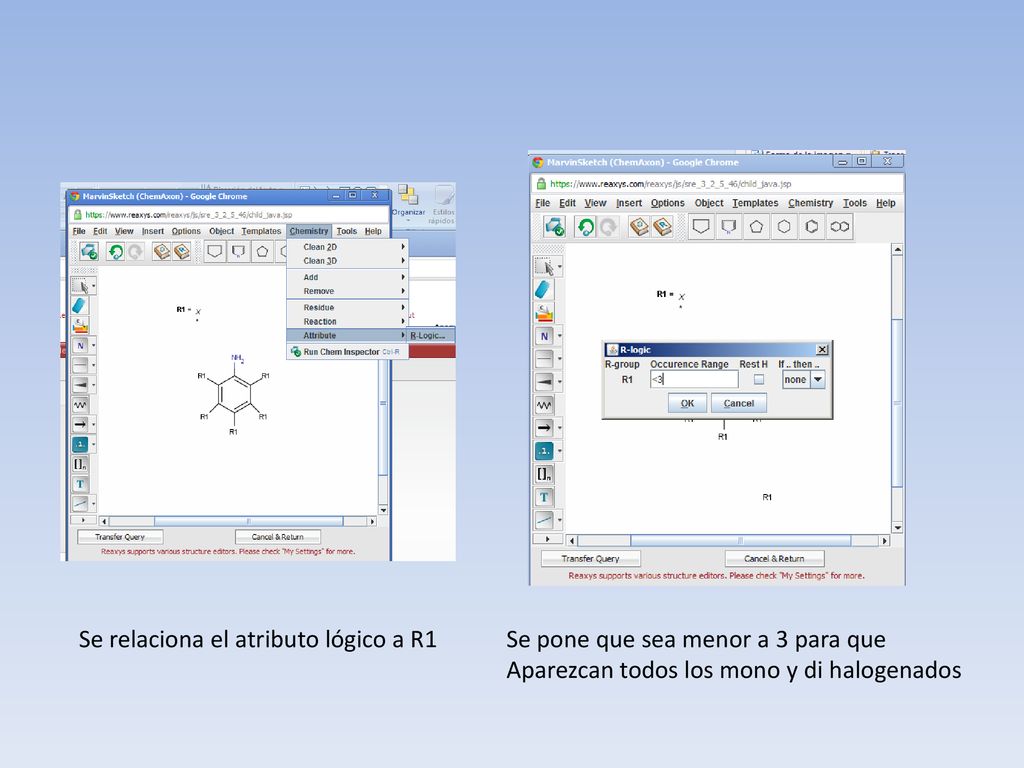This screenshot has width=1024, height=768.
Task: Expand the Nitrogen atom tool arrow, right window
Action: click(560, 336)
